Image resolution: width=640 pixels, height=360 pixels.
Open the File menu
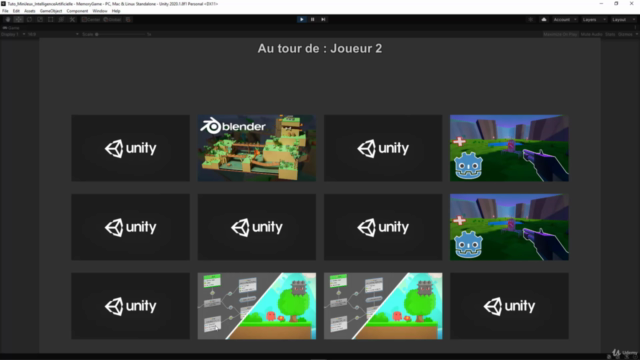pos(5,11)
